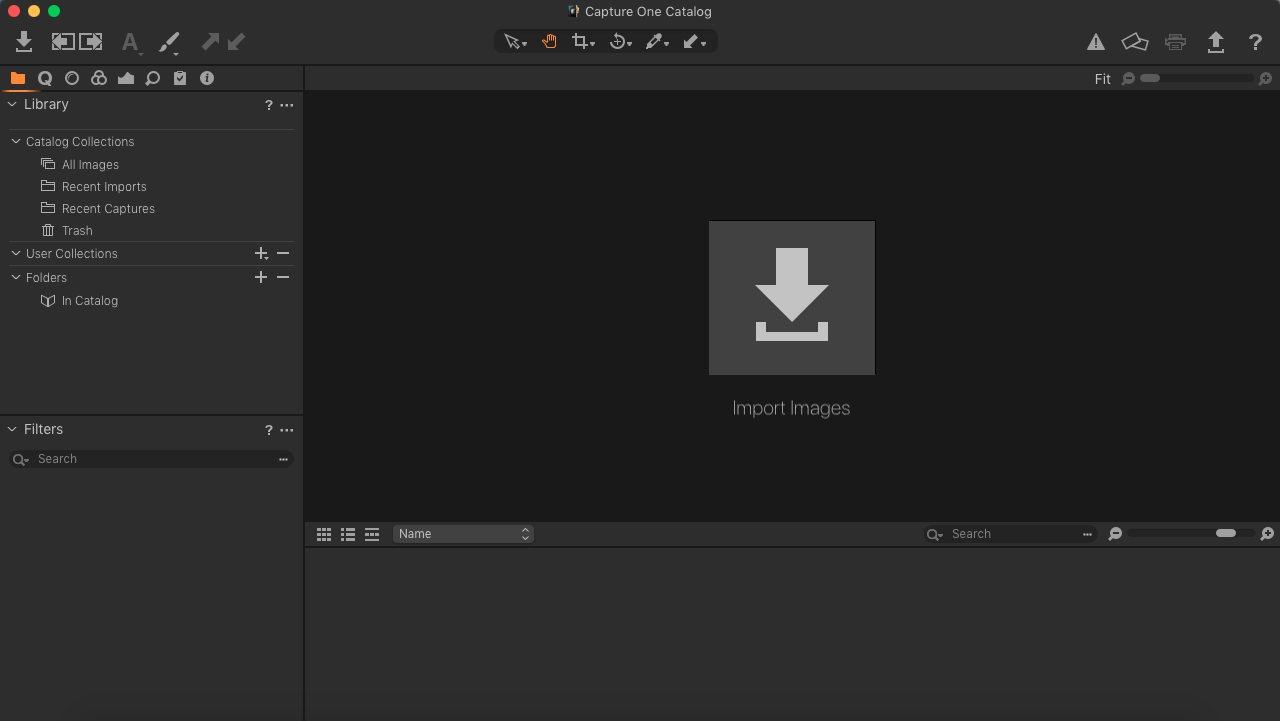
Task: Open the Help question mark icon
Action: tap(1256, 41)
